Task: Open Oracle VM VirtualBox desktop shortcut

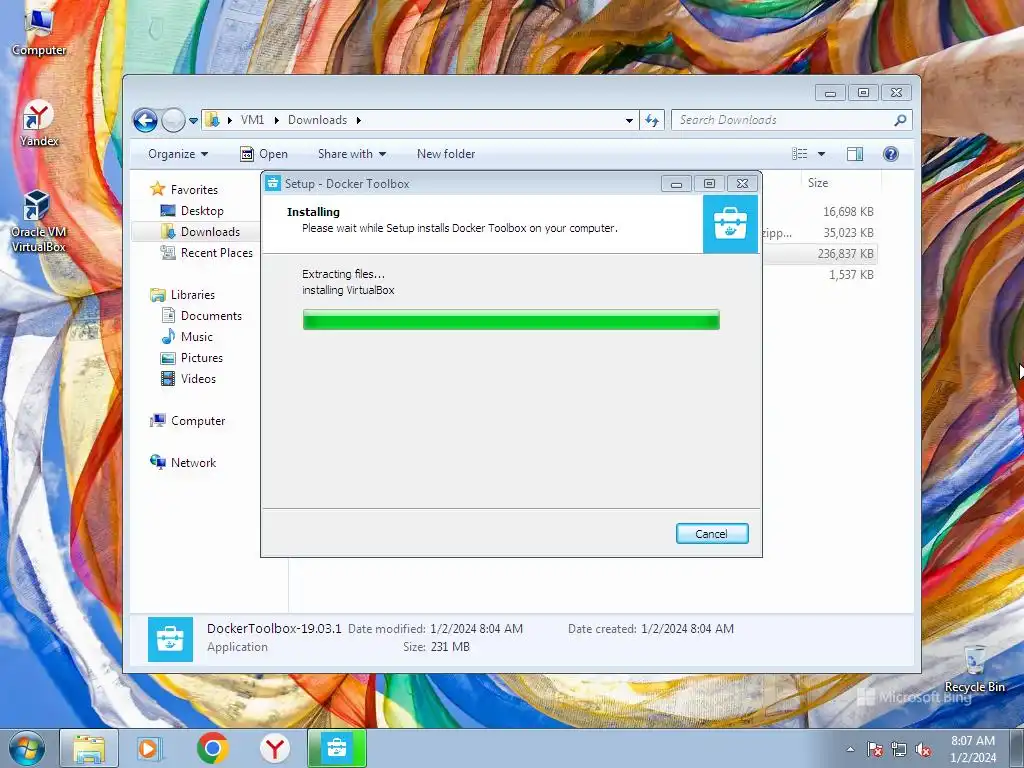Action: tap(38, 221)
